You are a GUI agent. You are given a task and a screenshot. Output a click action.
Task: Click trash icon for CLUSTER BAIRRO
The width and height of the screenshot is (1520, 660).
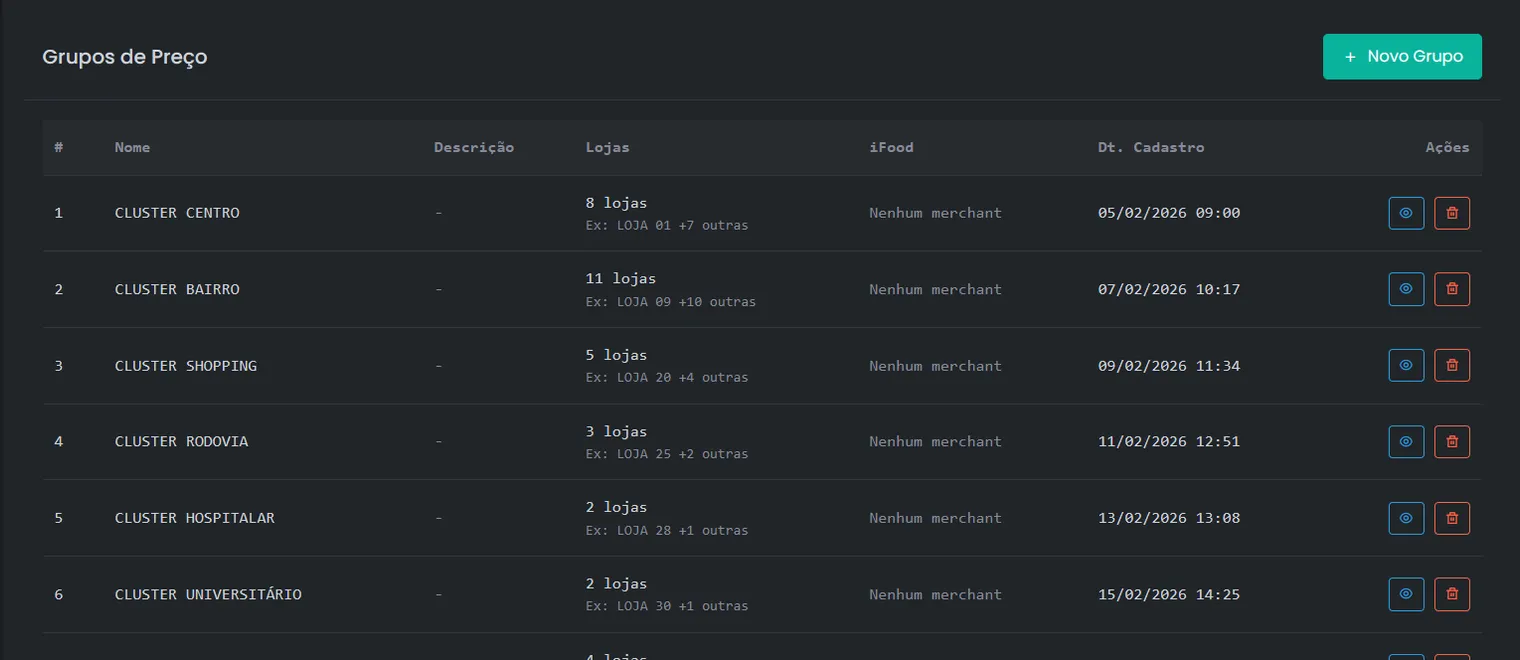(1452, 289)
